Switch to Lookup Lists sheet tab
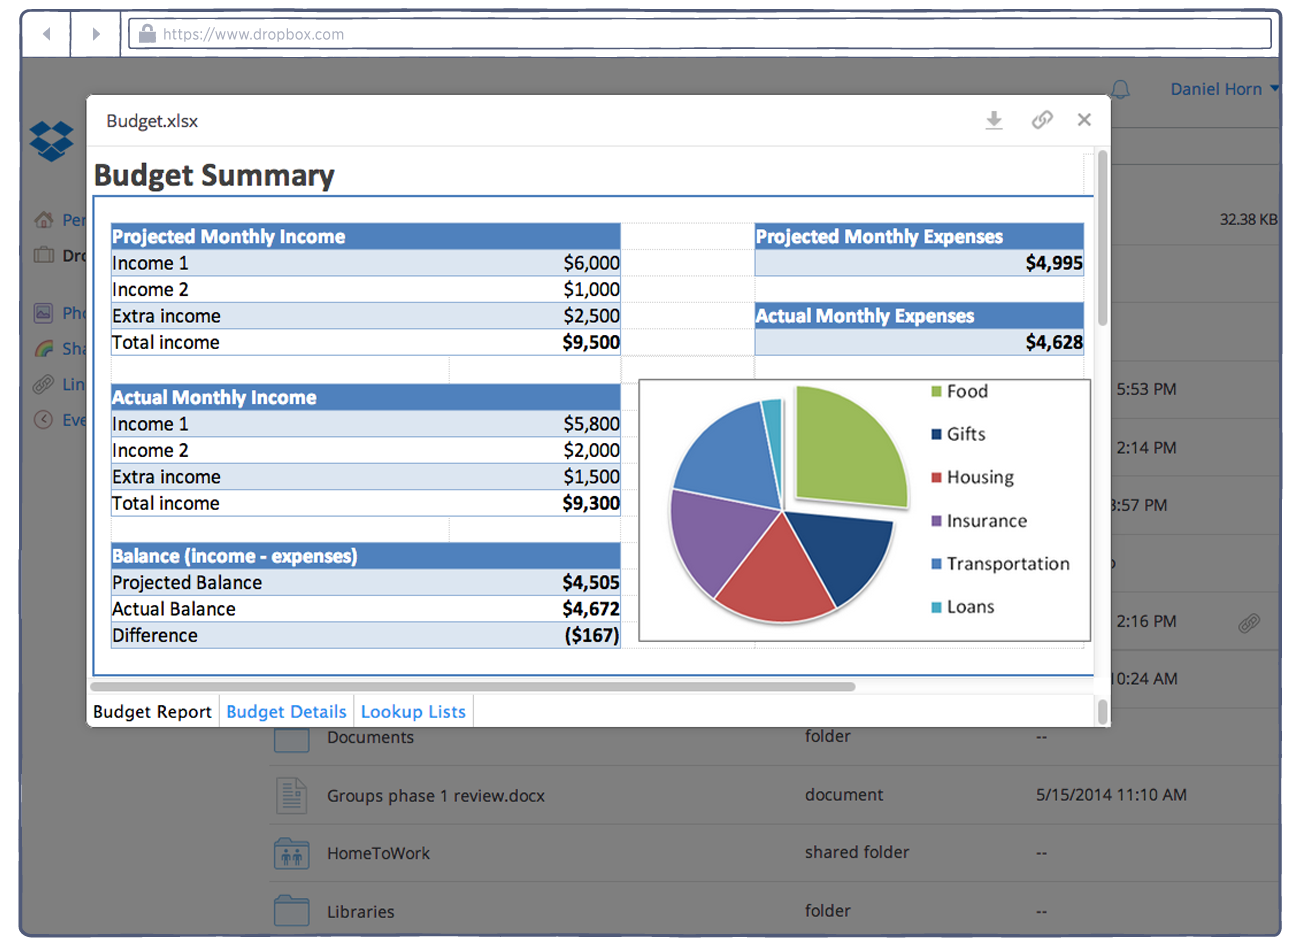Viewport: 1300px width, 943px height. pyautogui.click(x=413, y=712)
